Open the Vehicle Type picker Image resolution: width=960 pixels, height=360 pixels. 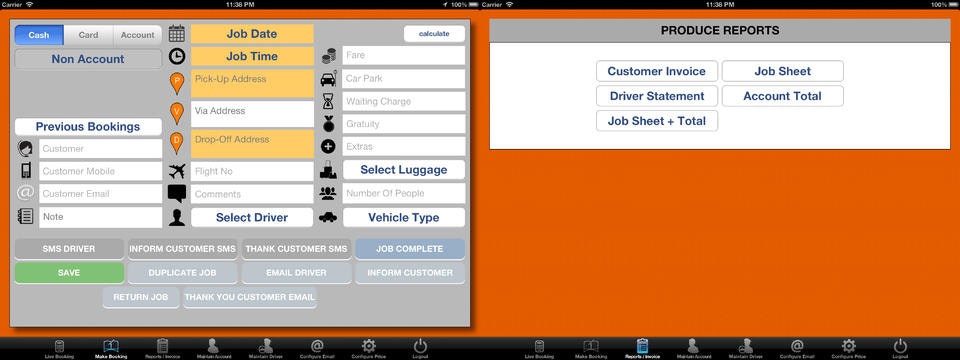click(x=404, y=217)
